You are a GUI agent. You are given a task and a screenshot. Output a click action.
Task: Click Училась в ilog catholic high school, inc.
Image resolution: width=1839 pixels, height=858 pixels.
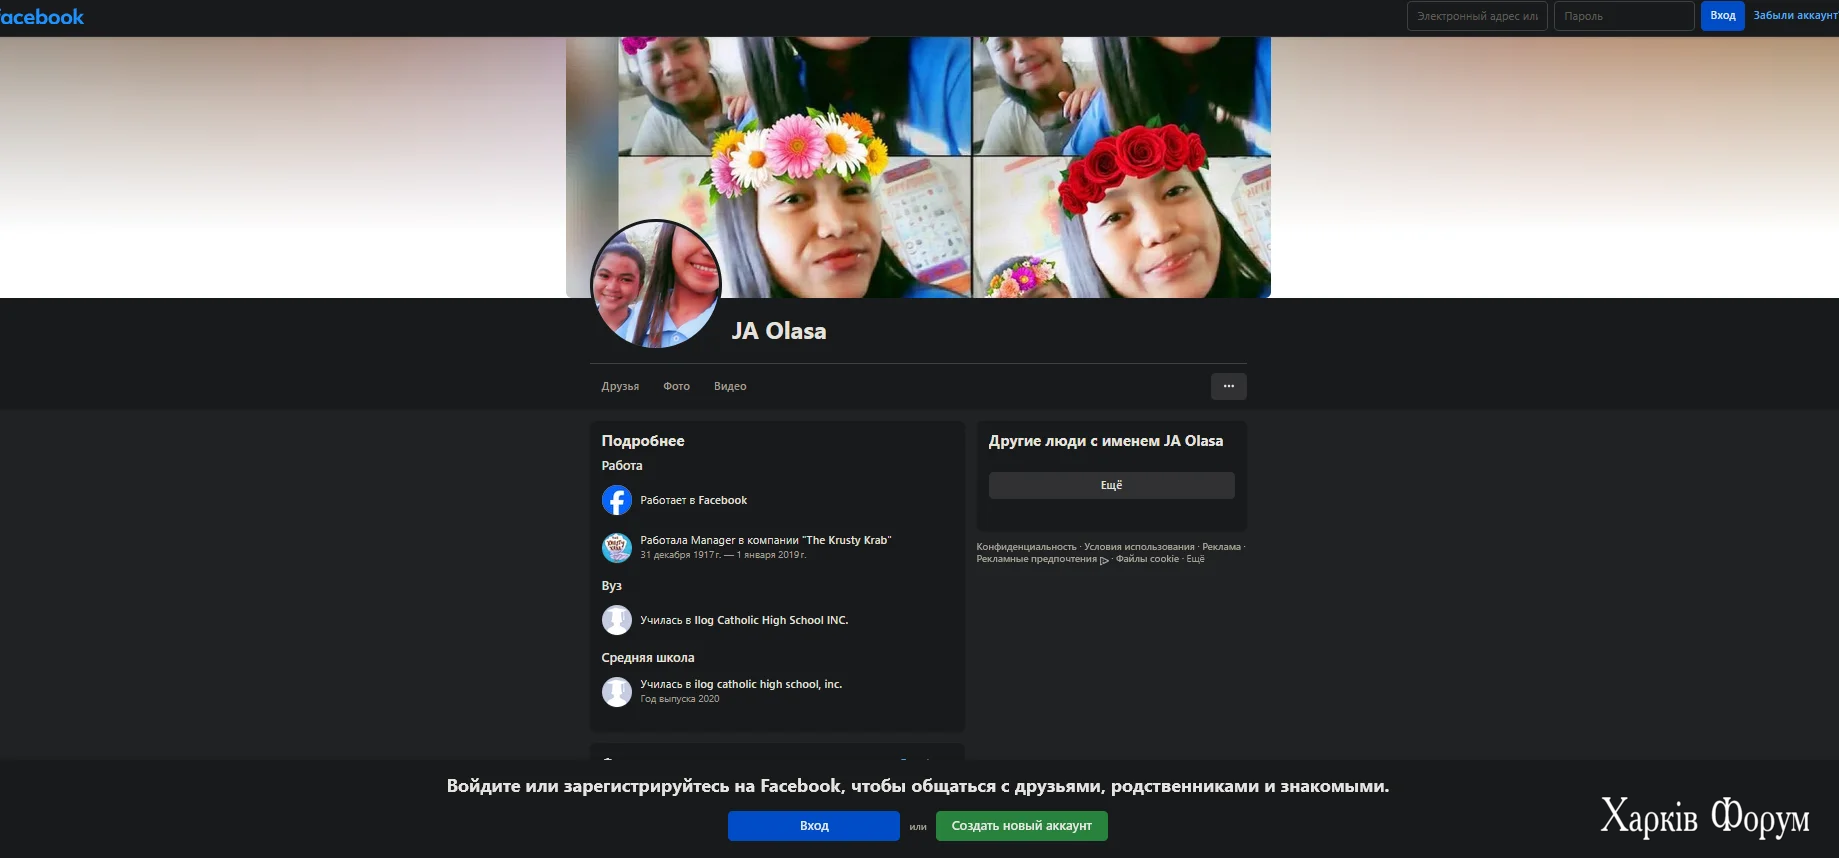[741, 684]
